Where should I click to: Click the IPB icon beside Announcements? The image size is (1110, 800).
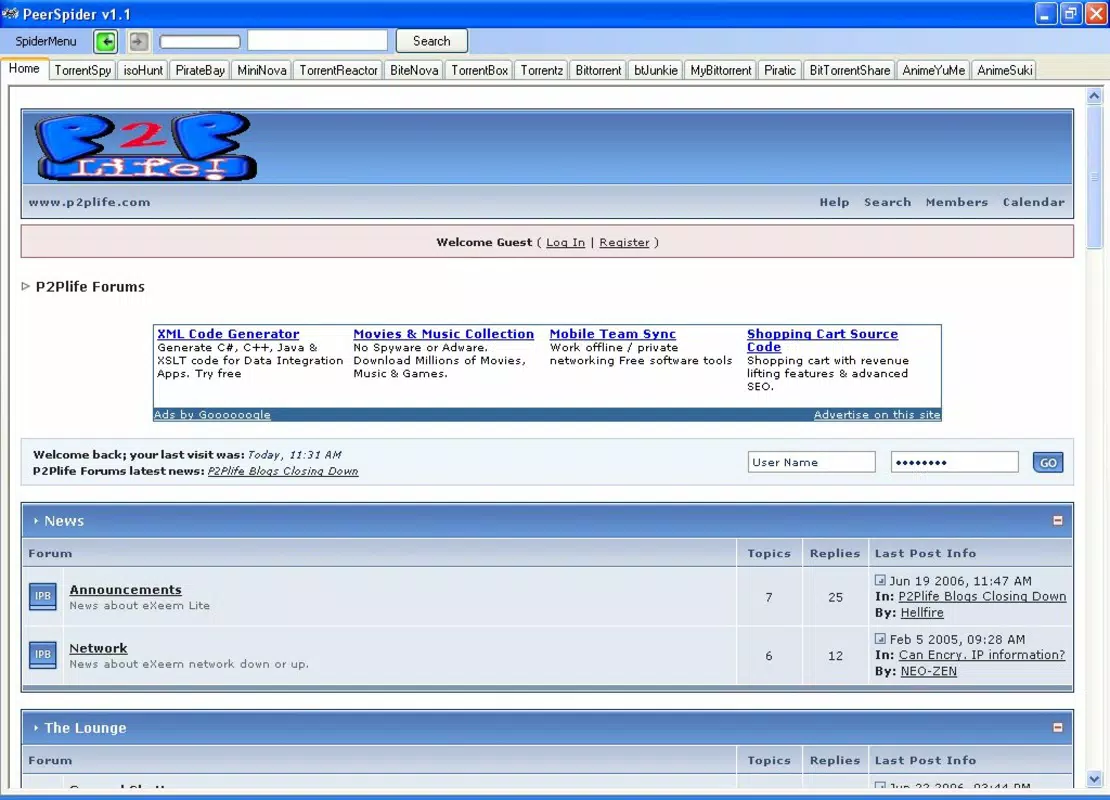click(x=42, y=596)
